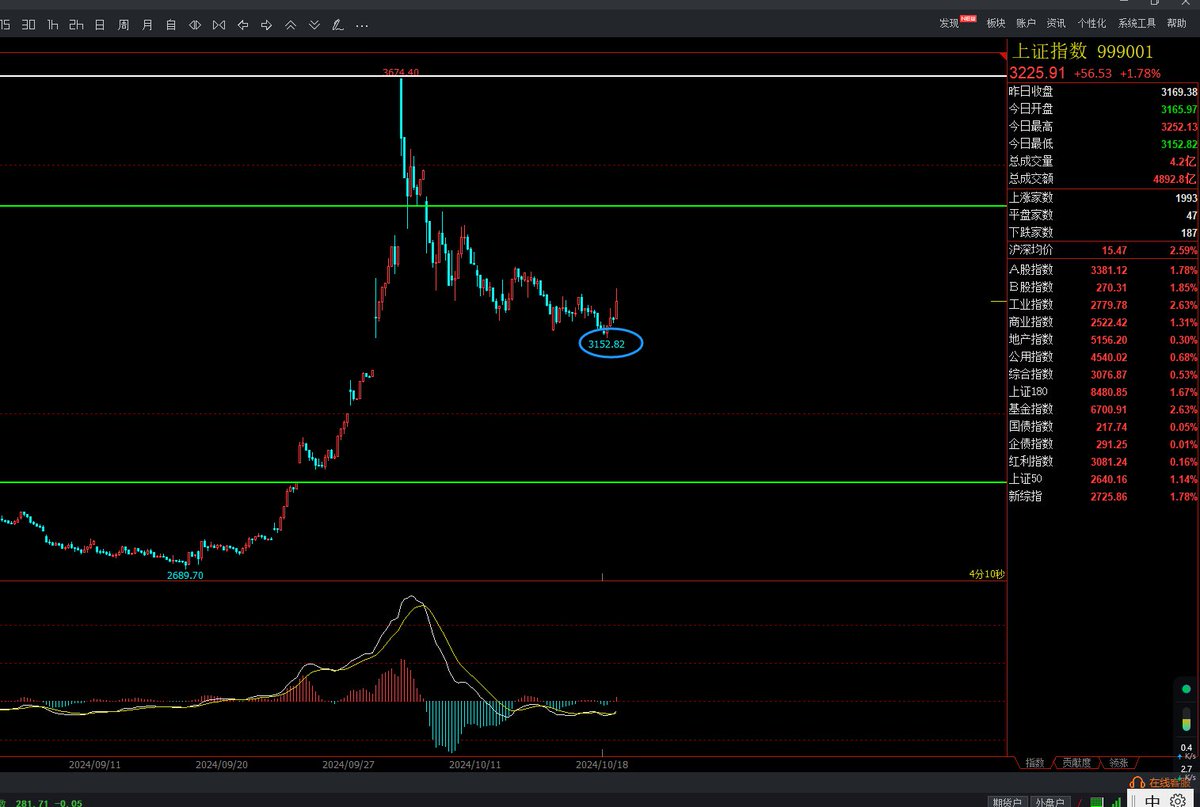Select the 新综指 row
The image size is (1200, 807).
1103,496
